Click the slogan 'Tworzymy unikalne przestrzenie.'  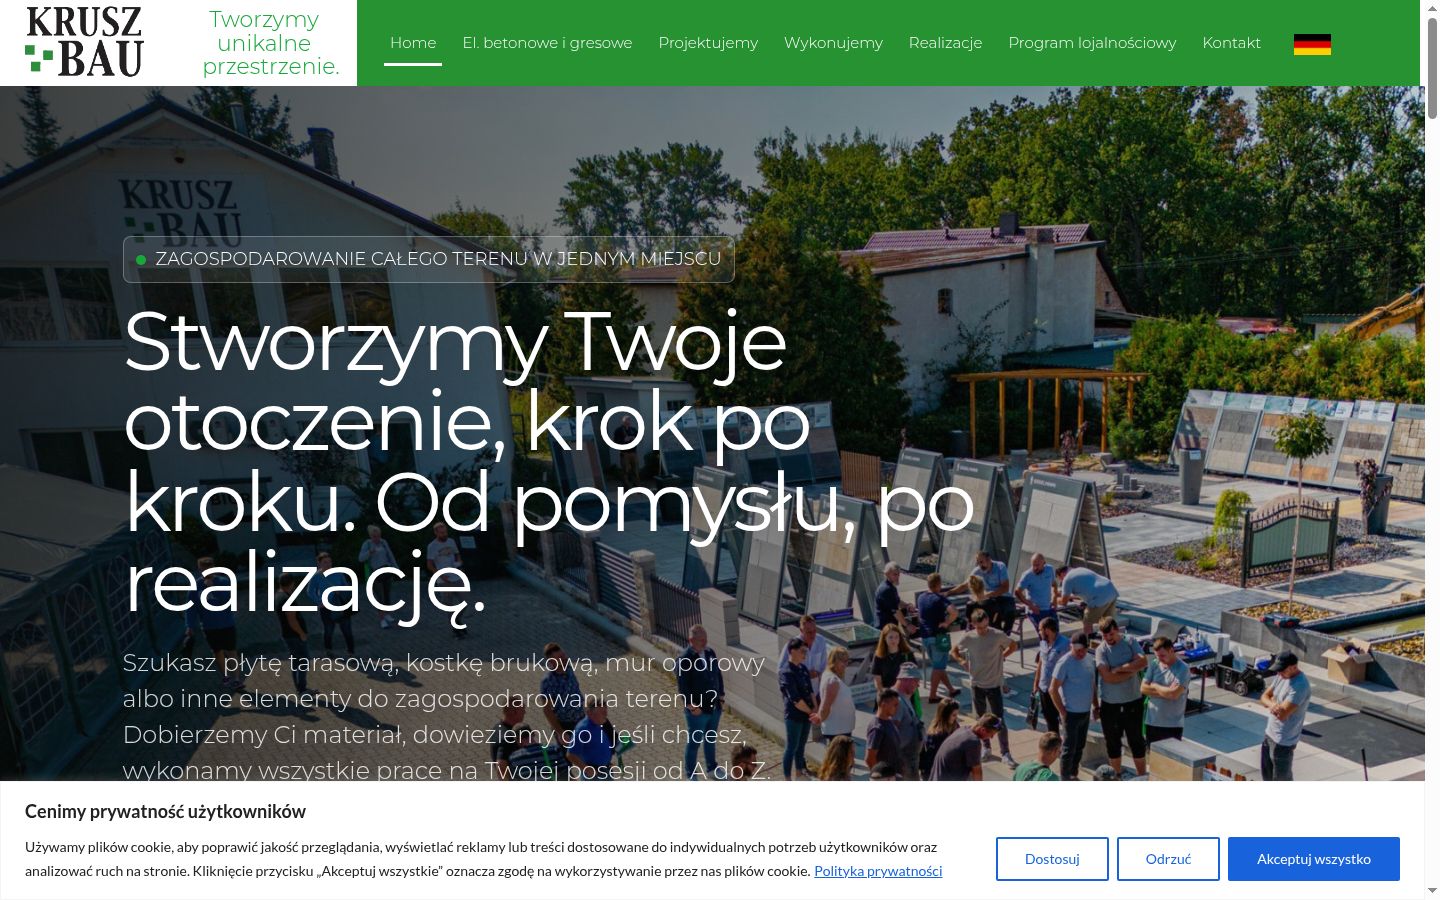point(270,43)
